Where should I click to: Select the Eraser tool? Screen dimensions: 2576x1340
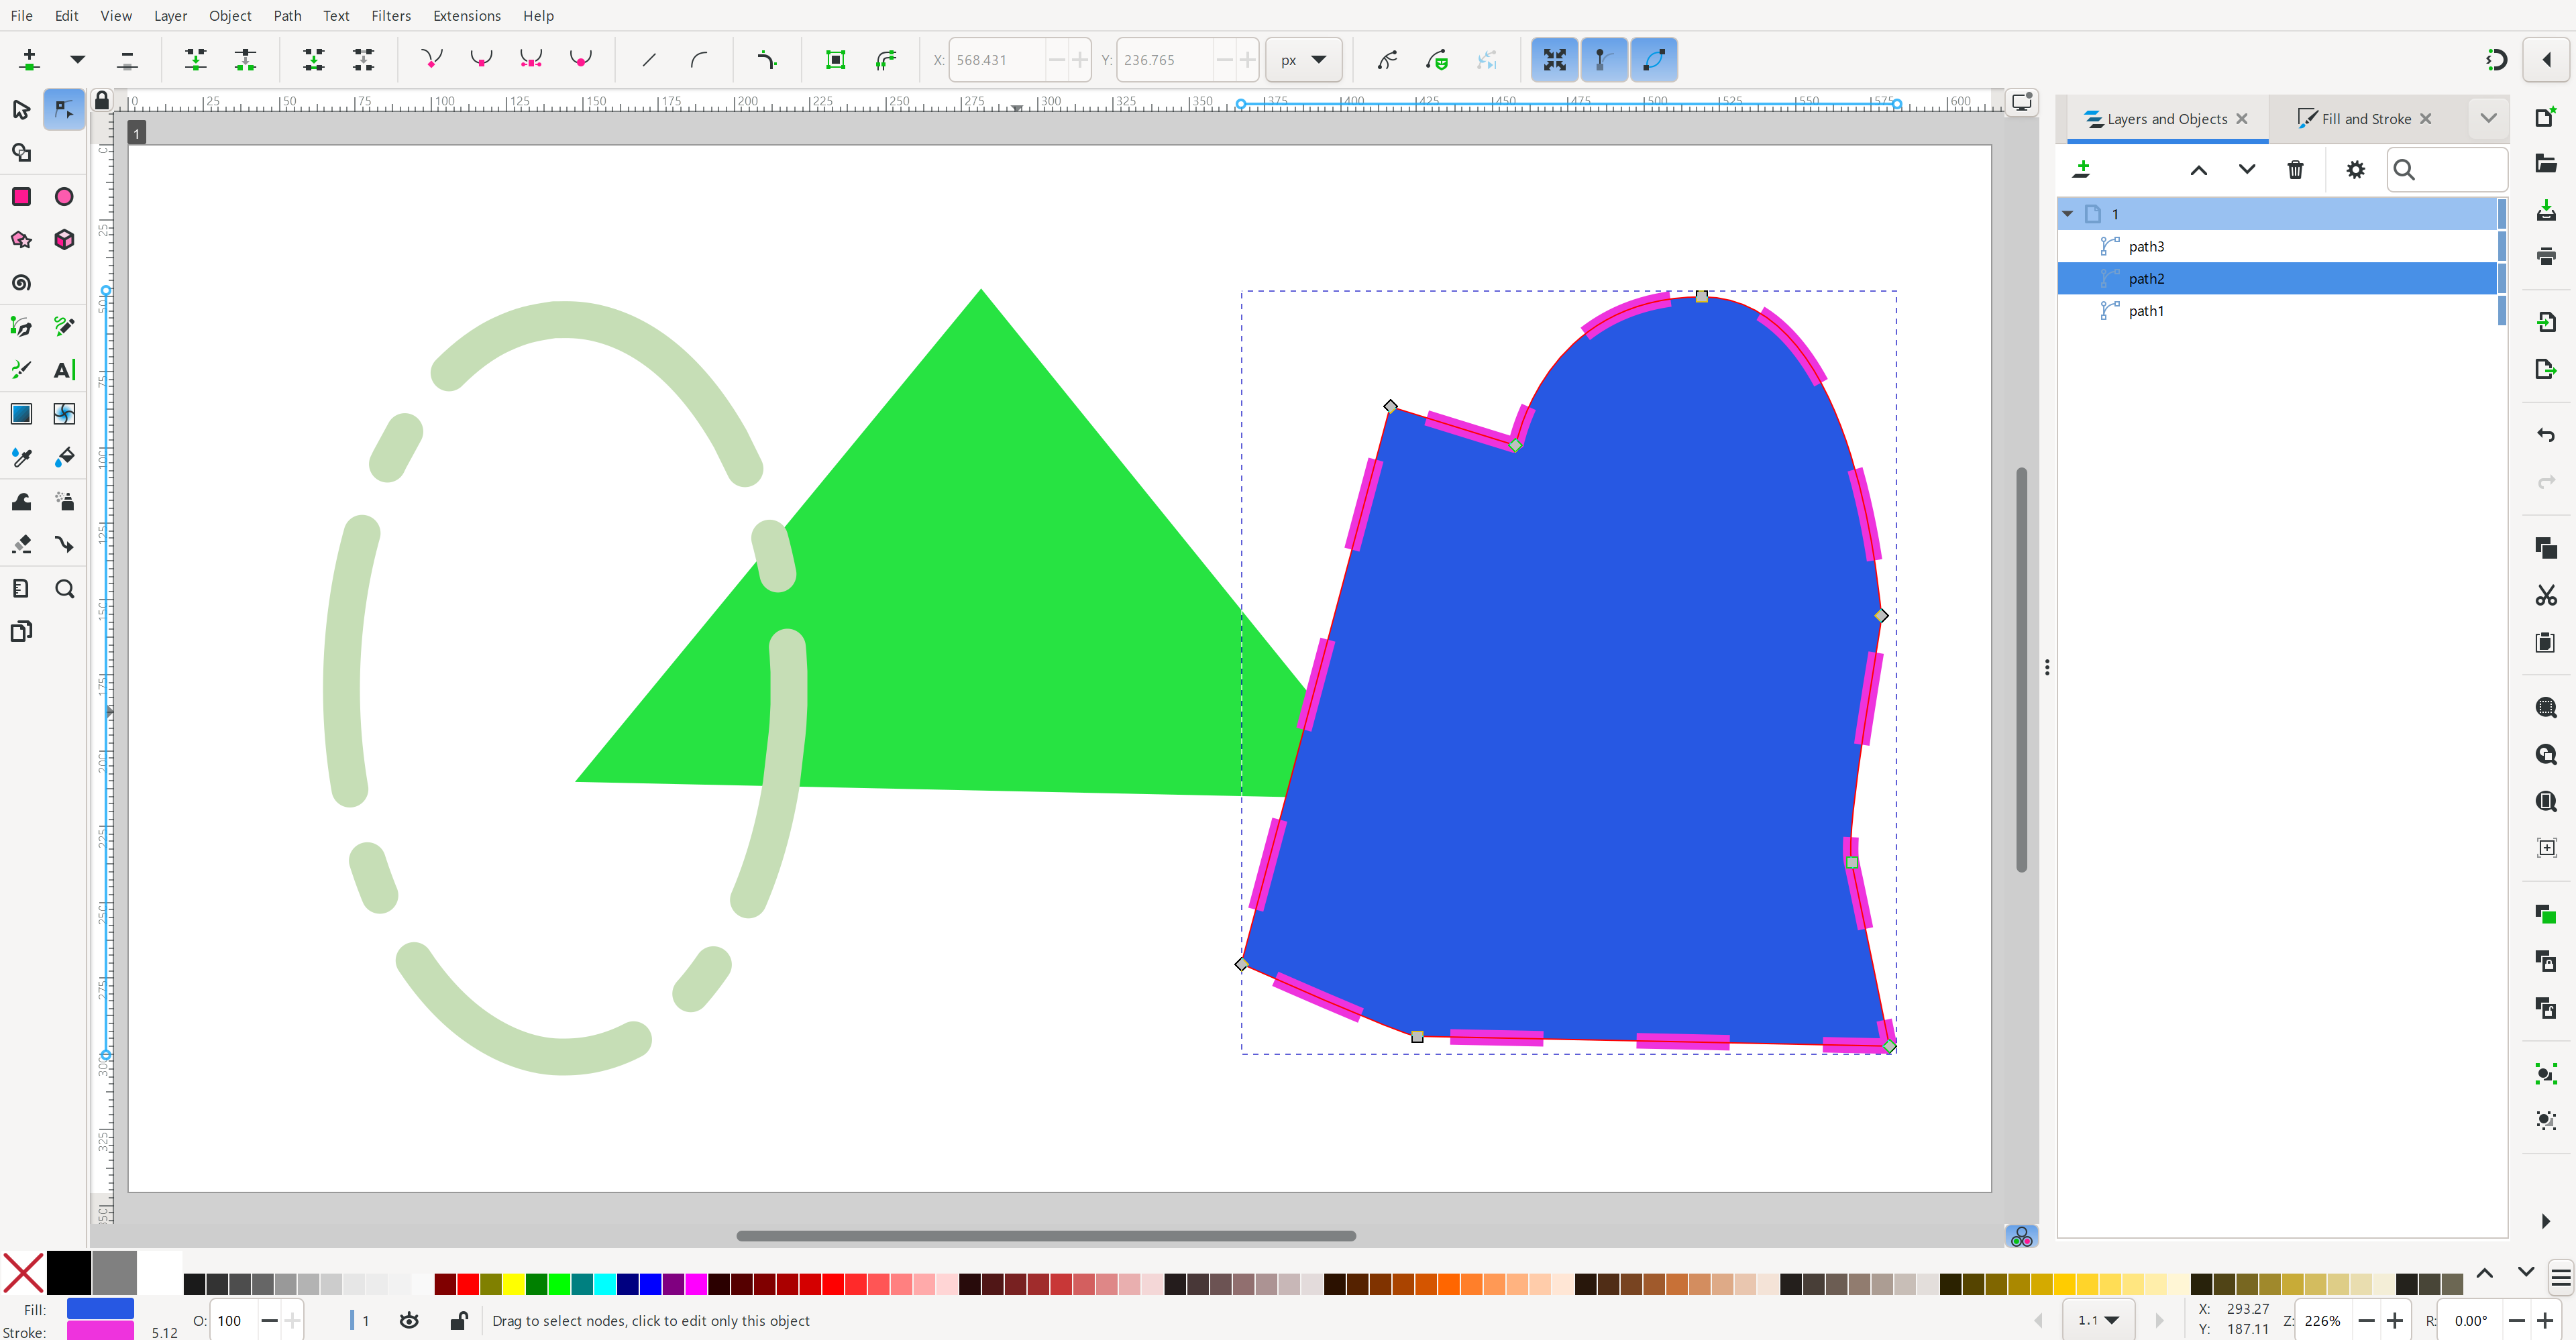[x=21, y=544]
